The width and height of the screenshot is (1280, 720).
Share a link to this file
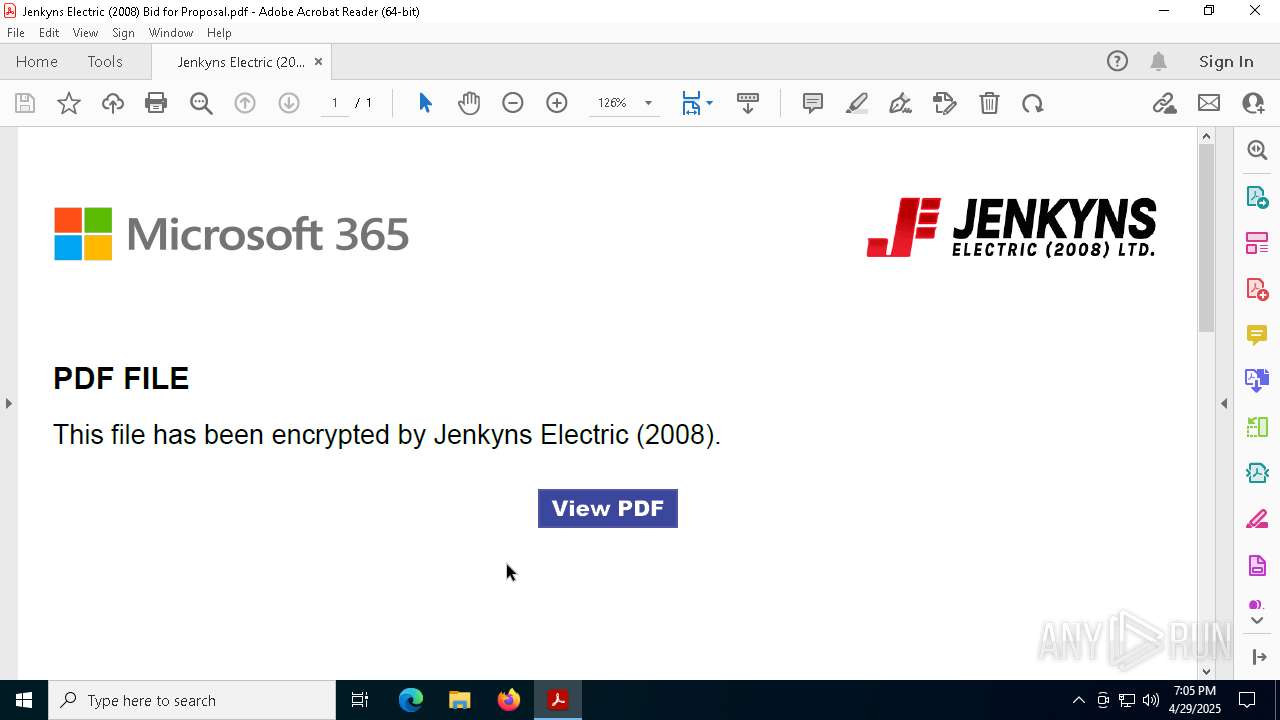pyautogui.click(x=1165, y=103)
